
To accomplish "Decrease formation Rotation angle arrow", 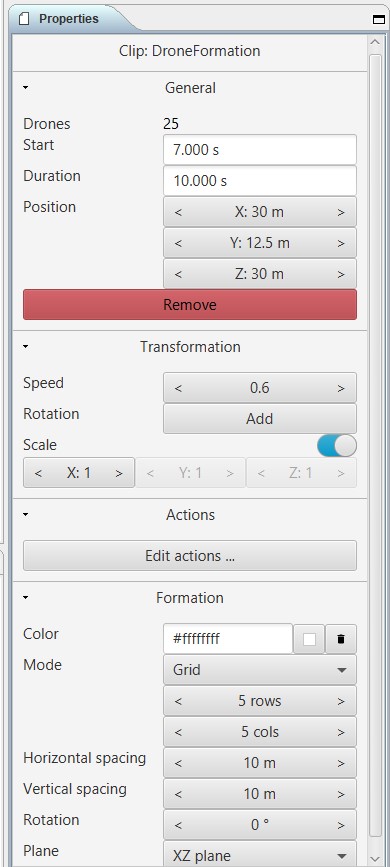I will coord(178,825).
